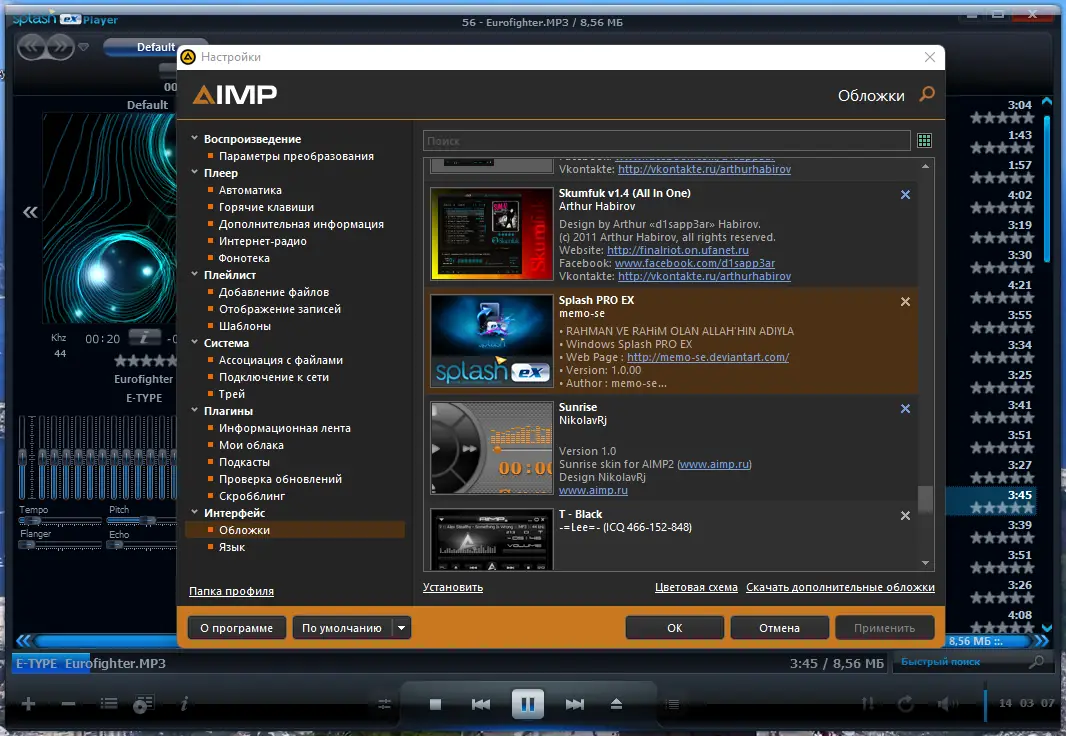1066x736 pixels.
Task: Collapse the Плагины tree section
Action: tap(194, 410)
